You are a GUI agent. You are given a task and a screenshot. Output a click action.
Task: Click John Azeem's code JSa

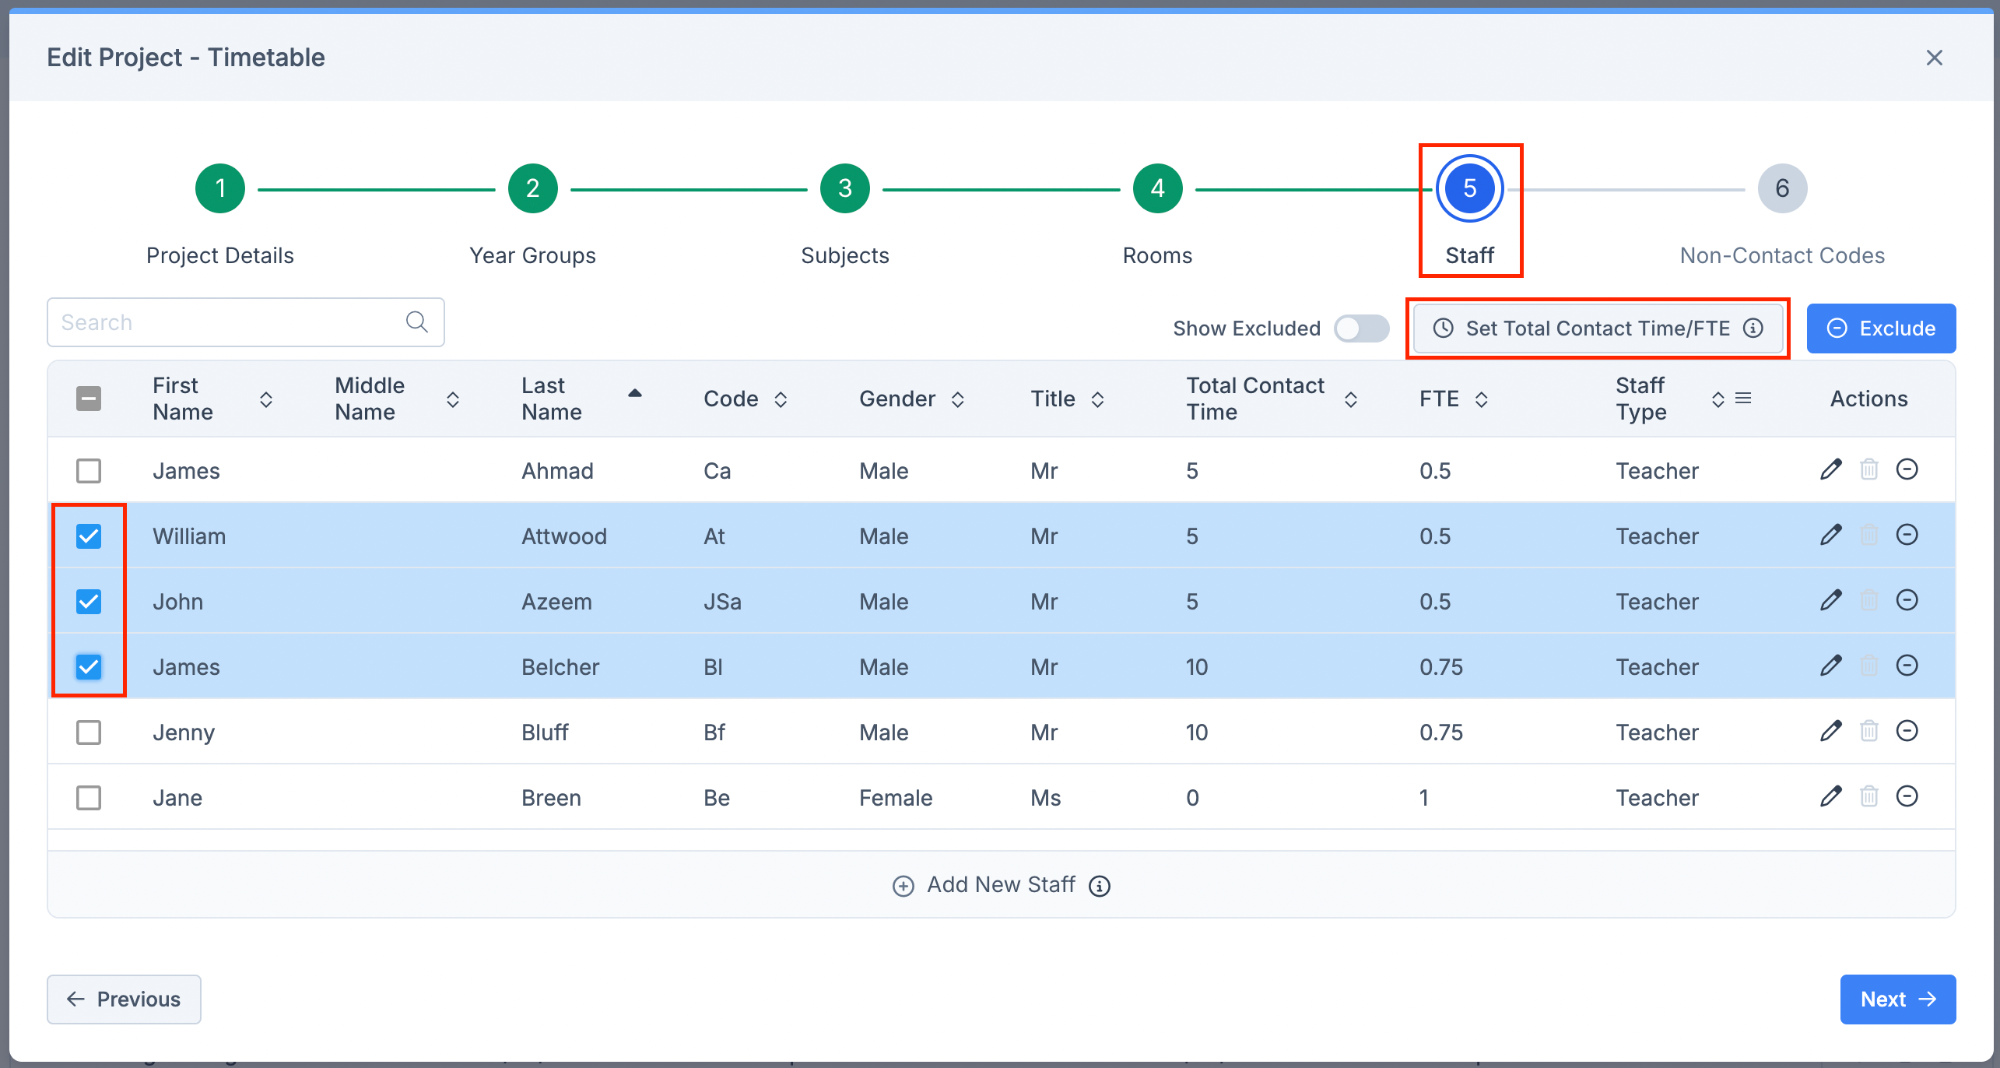(x=722, y=602)
